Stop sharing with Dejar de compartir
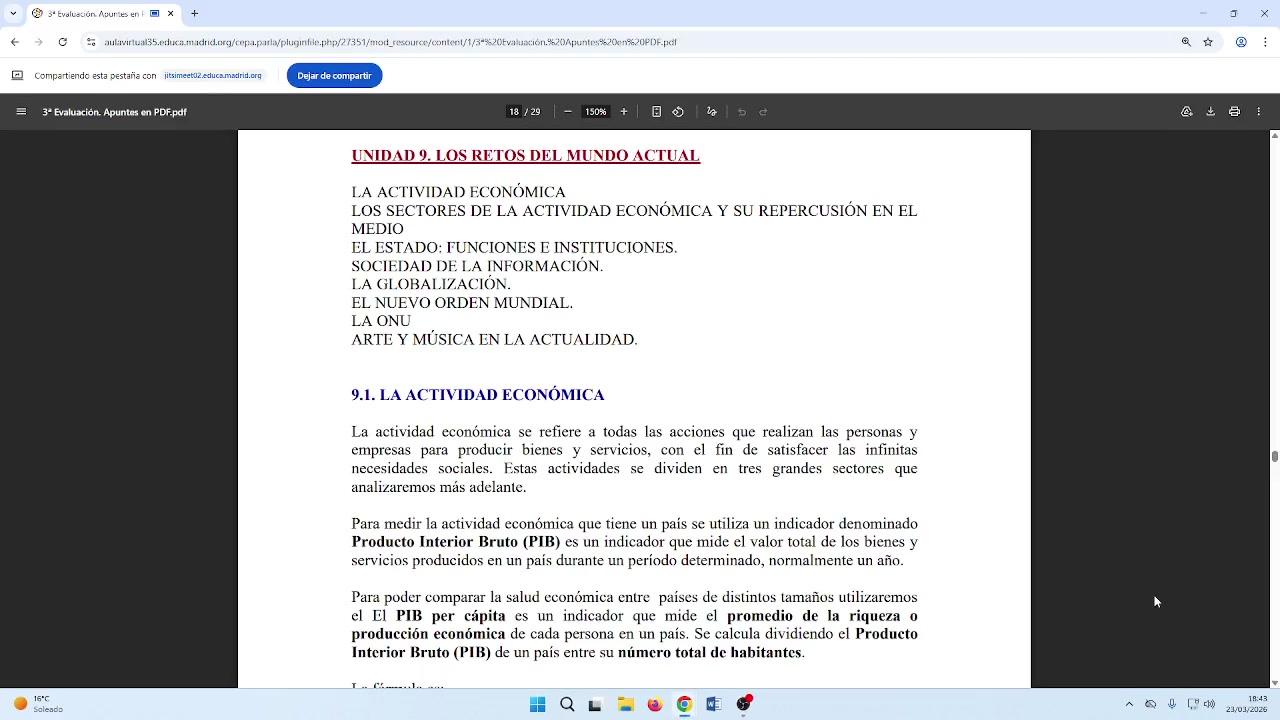This screenshot has height=720, width=1280. (x=334, y=76)
